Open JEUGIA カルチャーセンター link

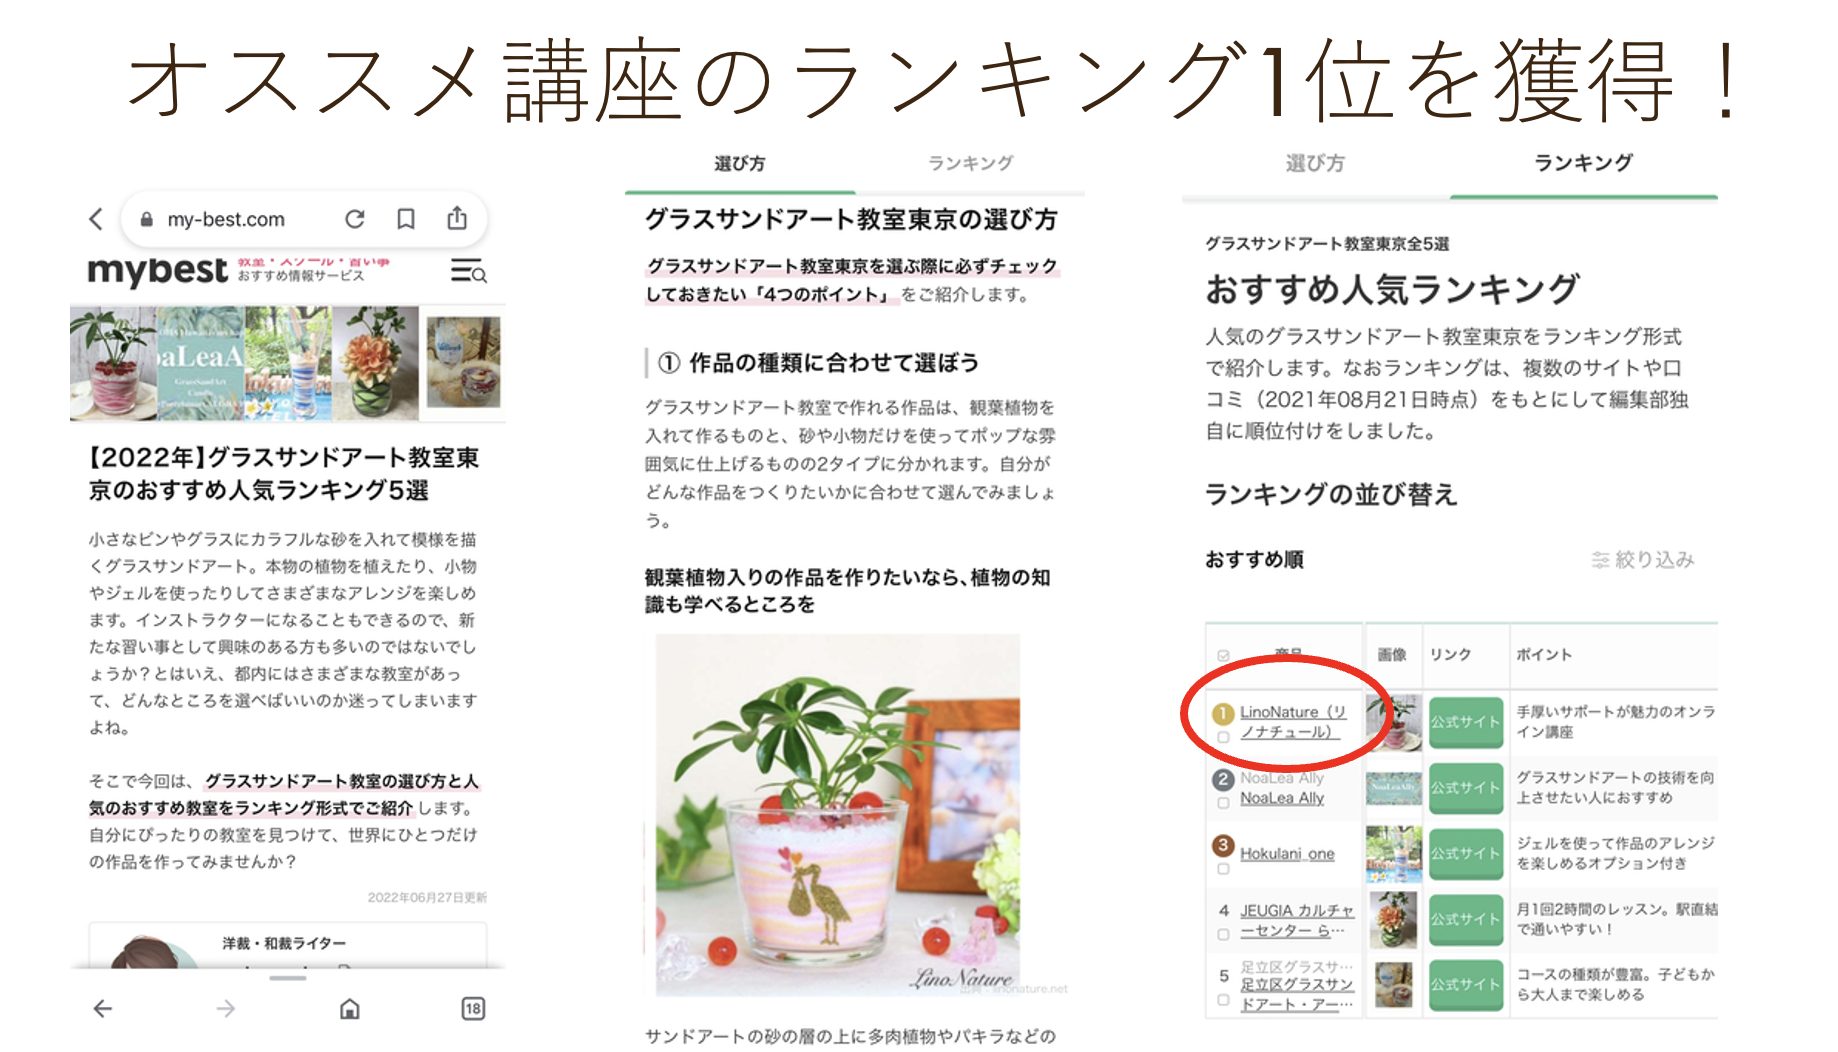pyautogui.click(x=1297, y=920)
